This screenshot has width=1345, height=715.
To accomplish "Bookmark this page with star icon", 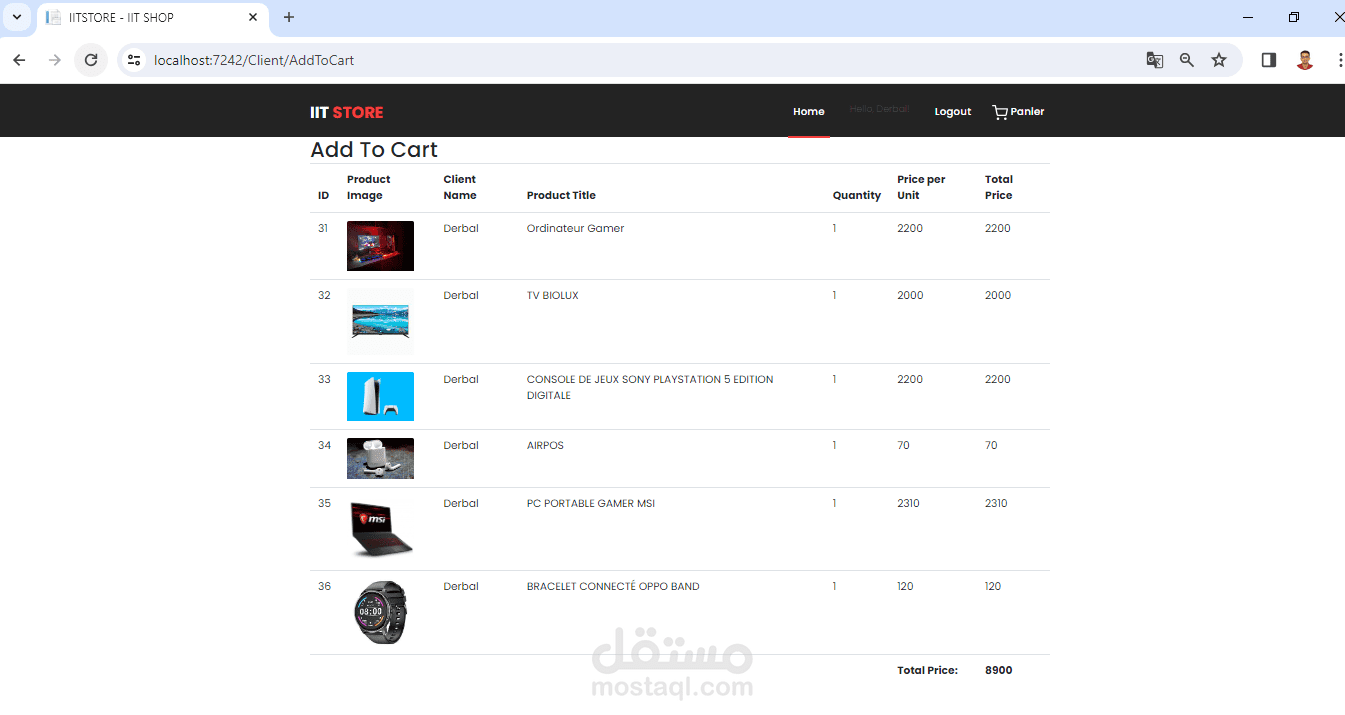I will 1219,60.
